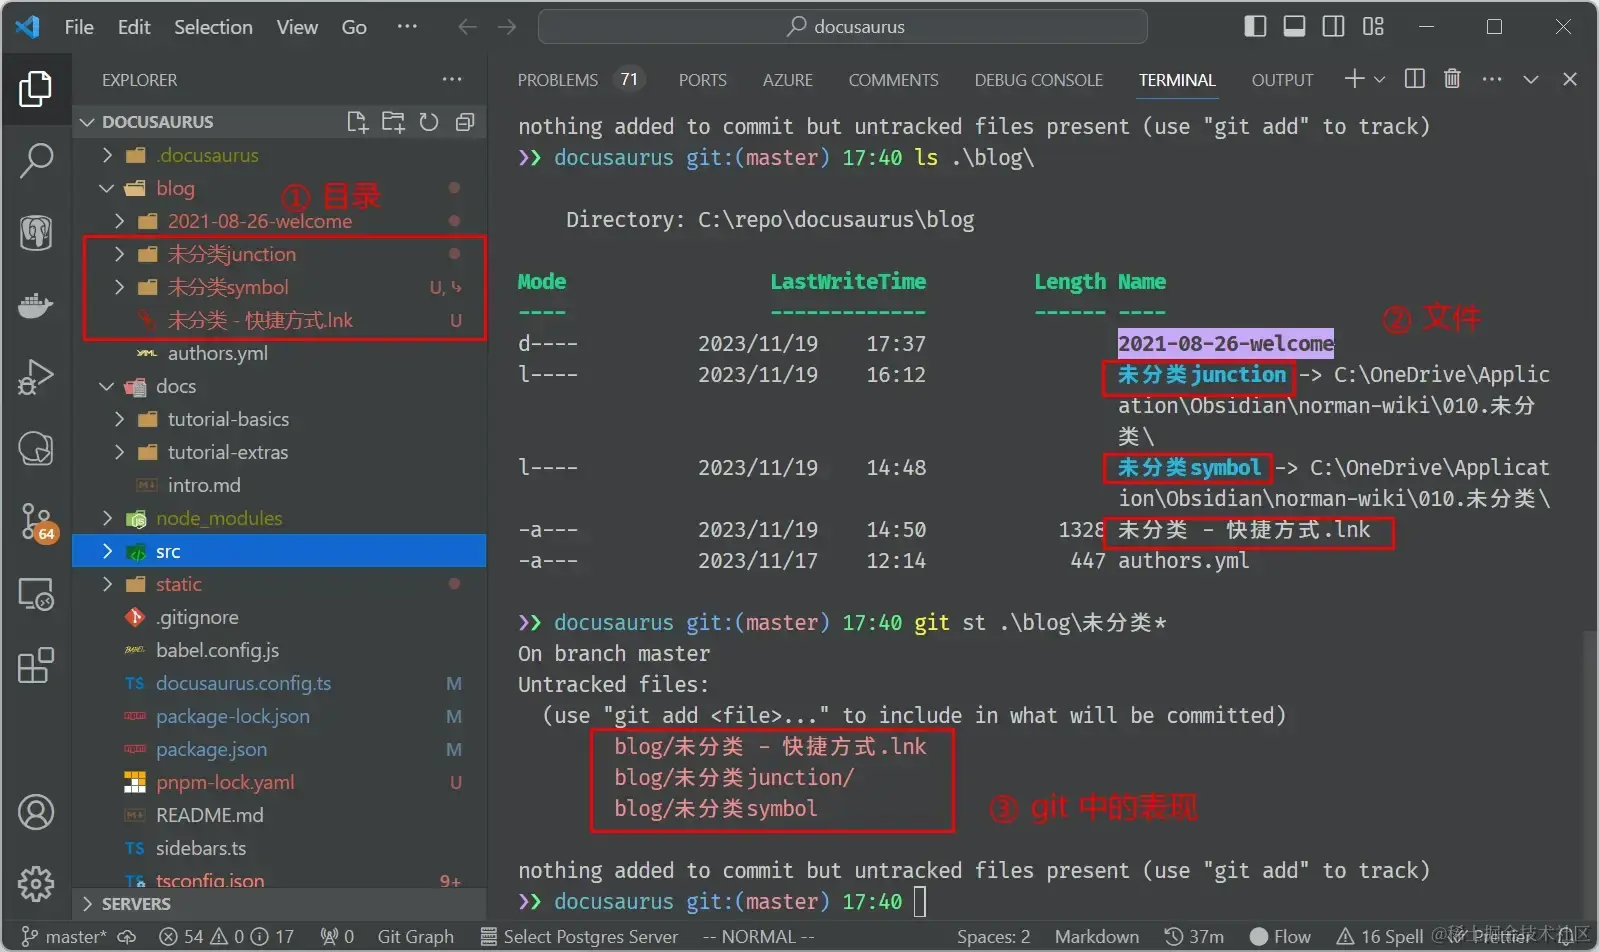The image size is (1599, 952).
Task: Open the File menu
Action: click(x=79, y=27)
